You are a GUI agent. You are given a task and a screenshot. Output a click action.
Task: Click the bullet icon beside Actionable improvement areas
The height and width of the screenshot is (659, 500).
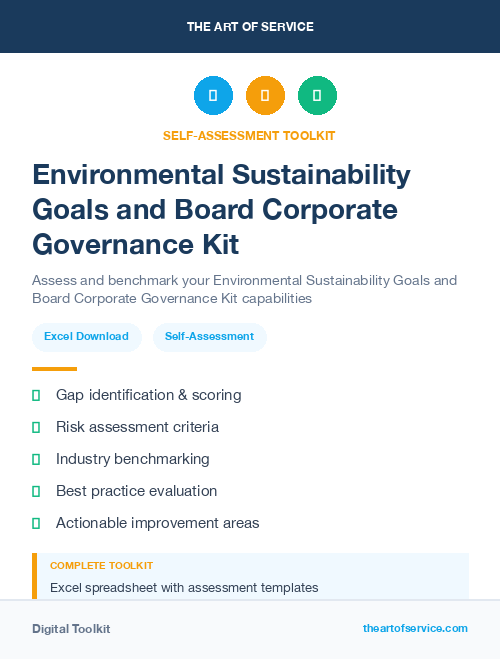pyautogui.click(x=36, y=523)
